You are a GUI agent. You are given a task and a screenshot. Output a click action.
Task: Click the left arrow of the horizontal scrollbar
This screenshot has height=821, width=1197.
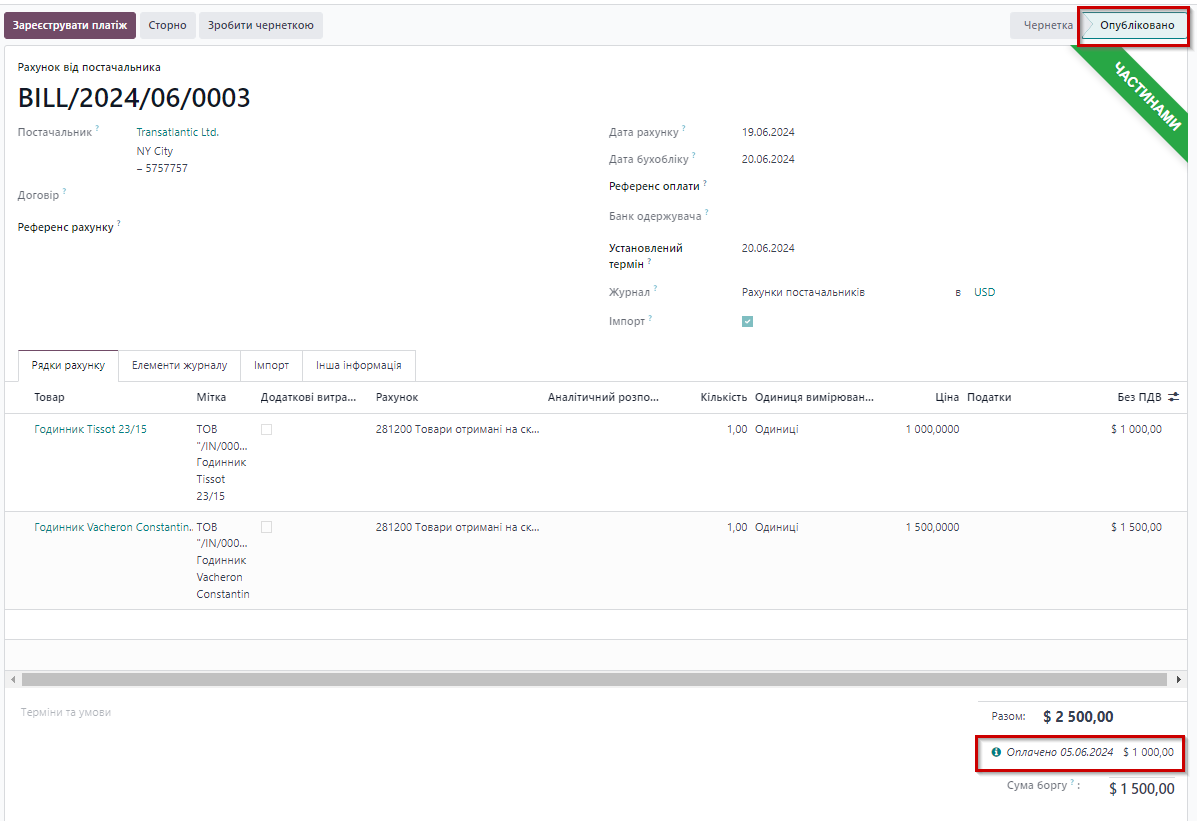pyautogui.click(x=13, y=679)
